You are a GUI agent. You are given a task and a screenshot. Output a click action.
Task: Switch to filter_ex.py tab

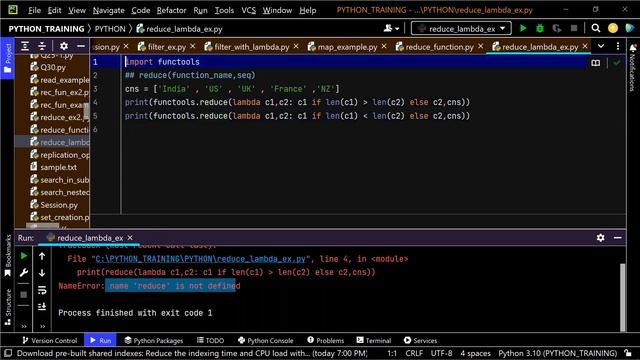167,47
